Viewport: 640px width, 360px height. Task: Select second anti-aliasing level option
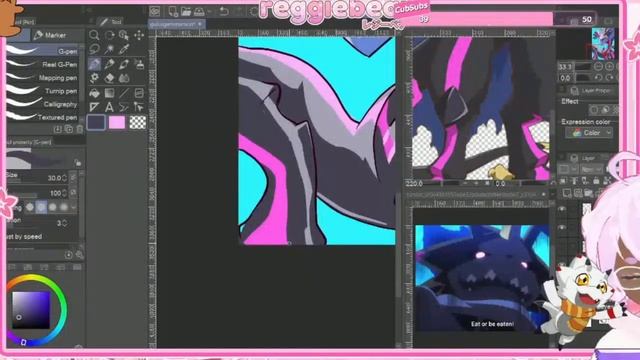click(x=41, y=207)
